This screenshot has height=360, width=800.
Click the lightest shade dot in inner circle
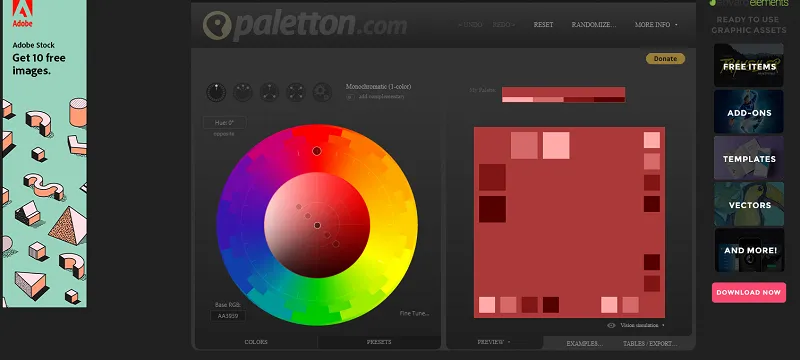pos(298,207)
